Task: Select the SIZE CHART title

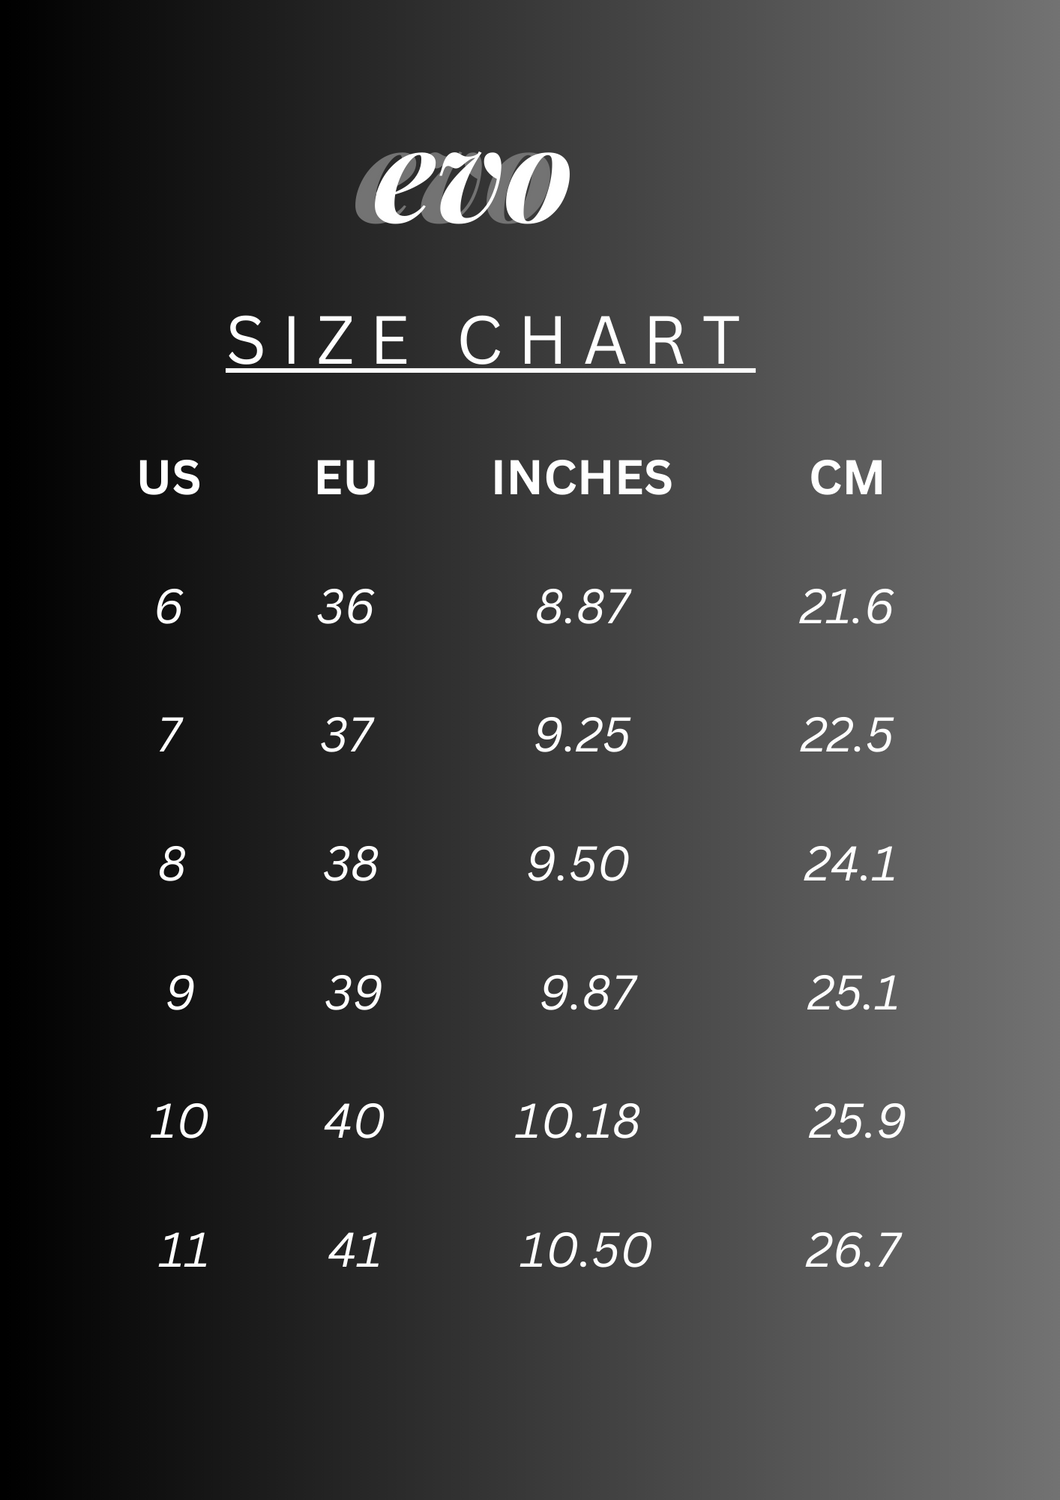Action: 490,342
